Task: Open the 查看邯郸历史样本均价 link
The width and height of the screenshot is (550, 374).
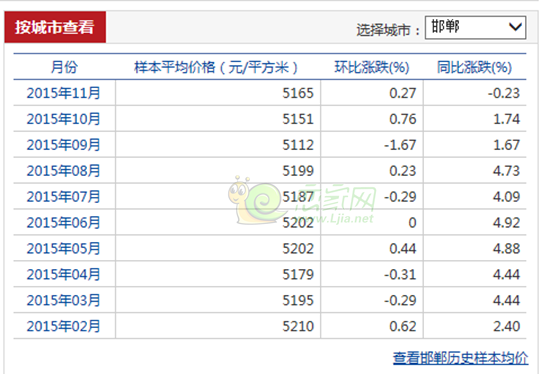Action: [x=460, y=358]
